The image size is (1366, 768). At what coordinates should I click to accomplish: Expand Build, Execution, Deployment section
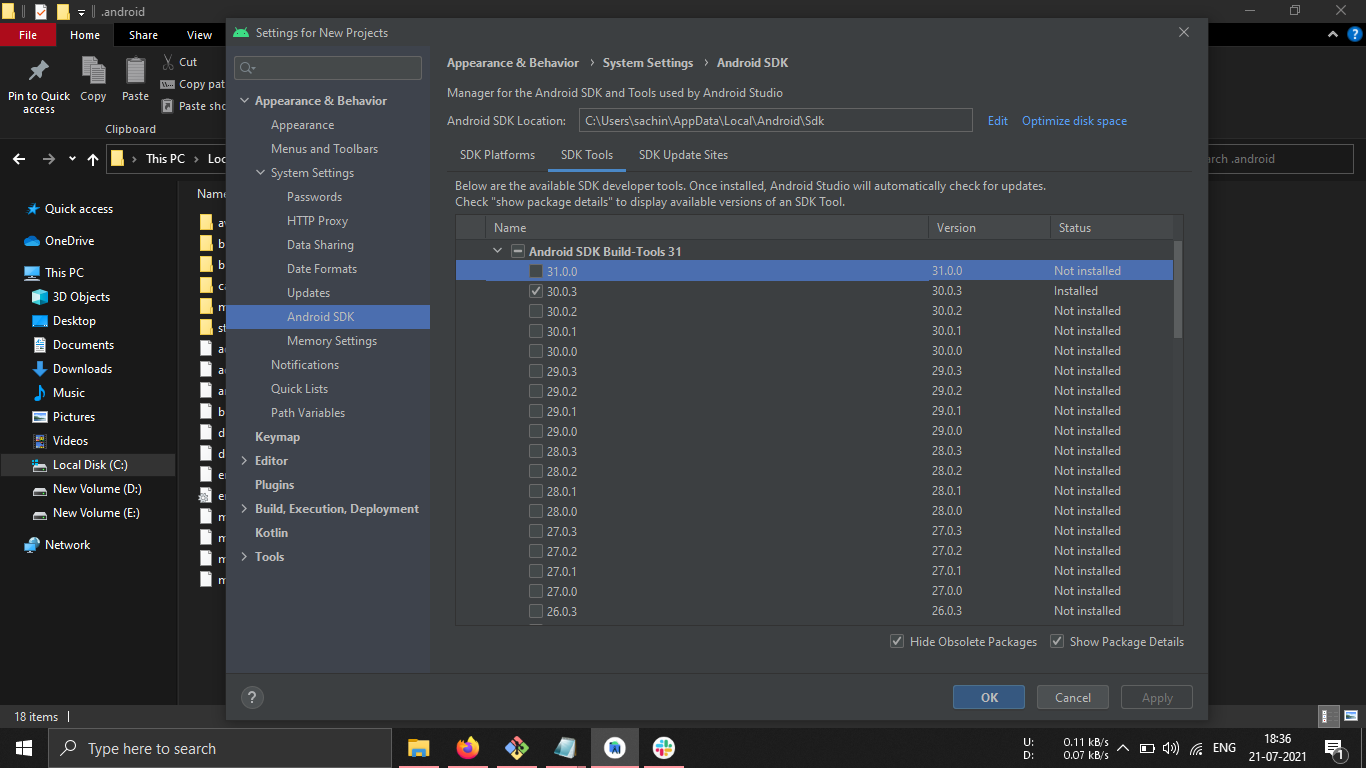tap(245, 509)
